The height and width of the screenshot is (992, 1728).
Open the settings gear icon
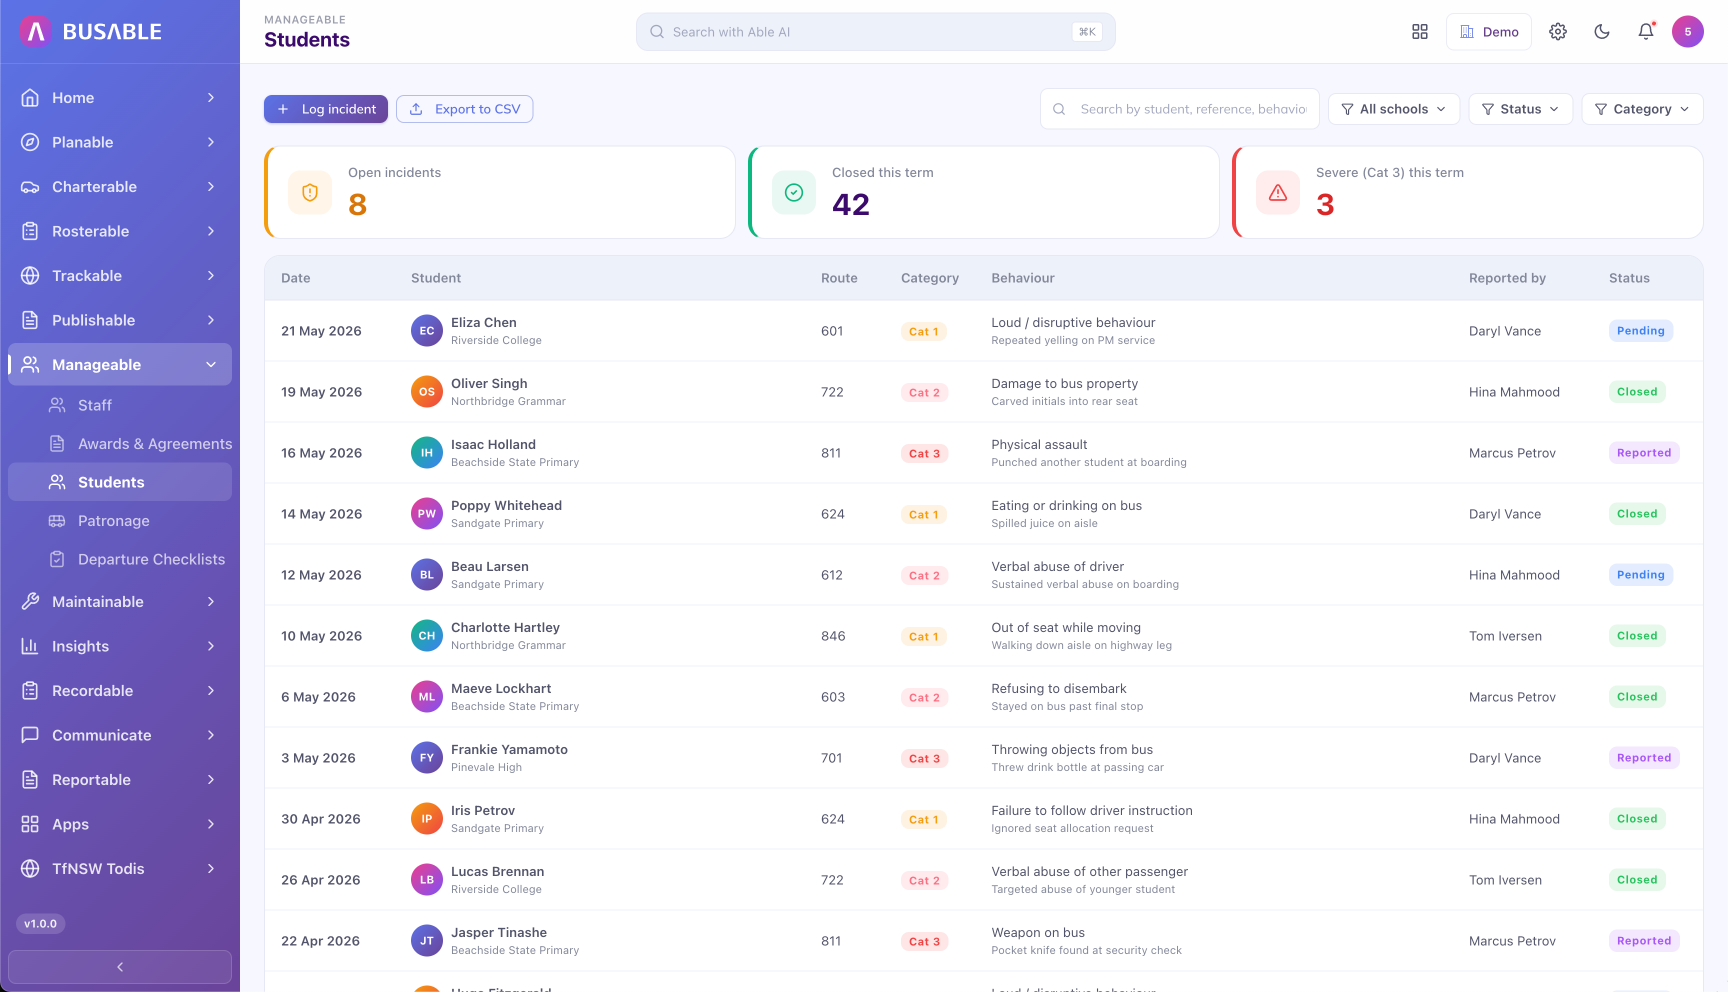[1558, 32]
